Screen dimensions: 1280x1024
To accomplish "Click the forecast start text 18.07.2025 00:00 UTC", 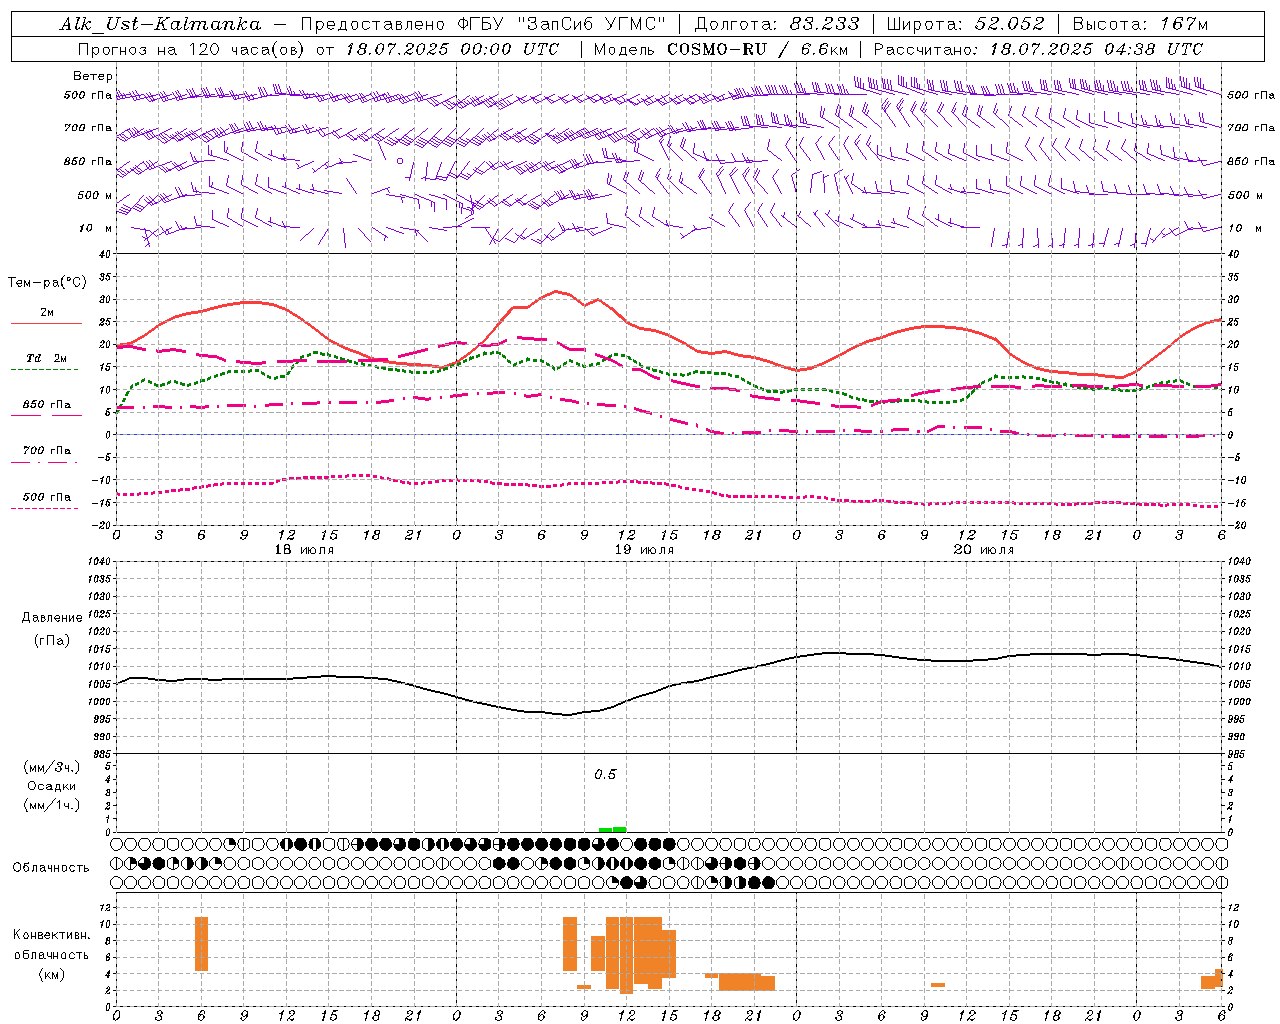I will [x=452, y=49].
